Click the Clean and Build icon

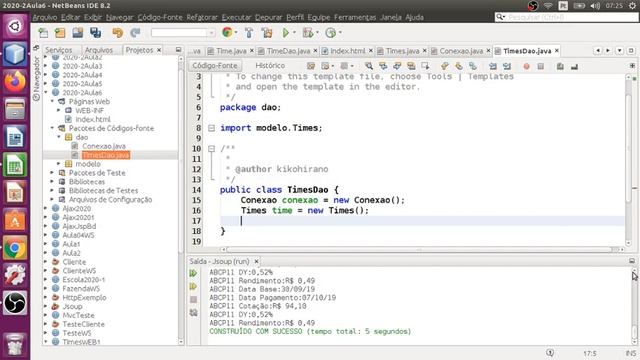(267, 33)
